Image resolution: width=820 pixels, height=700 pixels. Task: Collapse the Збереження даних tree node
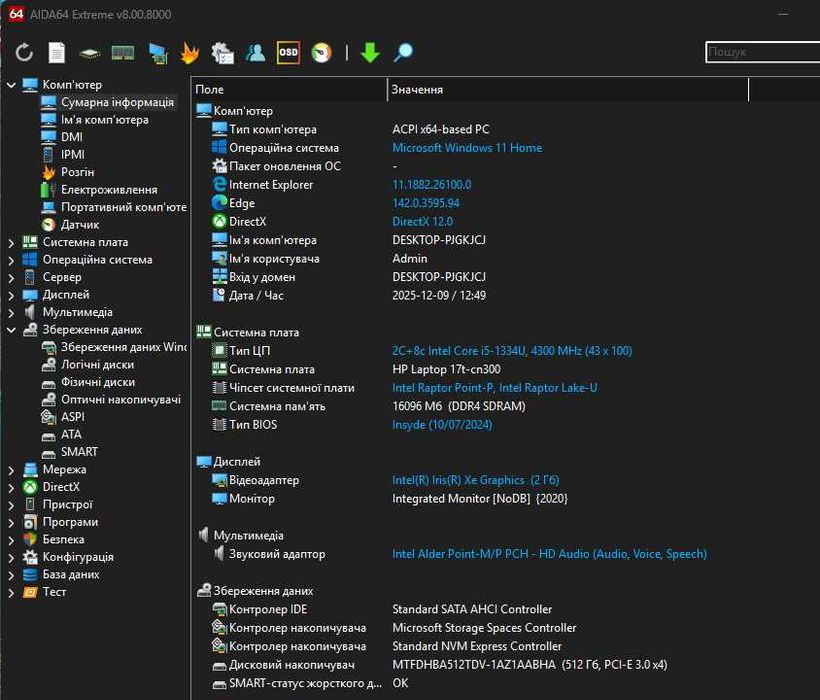(11, 330)
